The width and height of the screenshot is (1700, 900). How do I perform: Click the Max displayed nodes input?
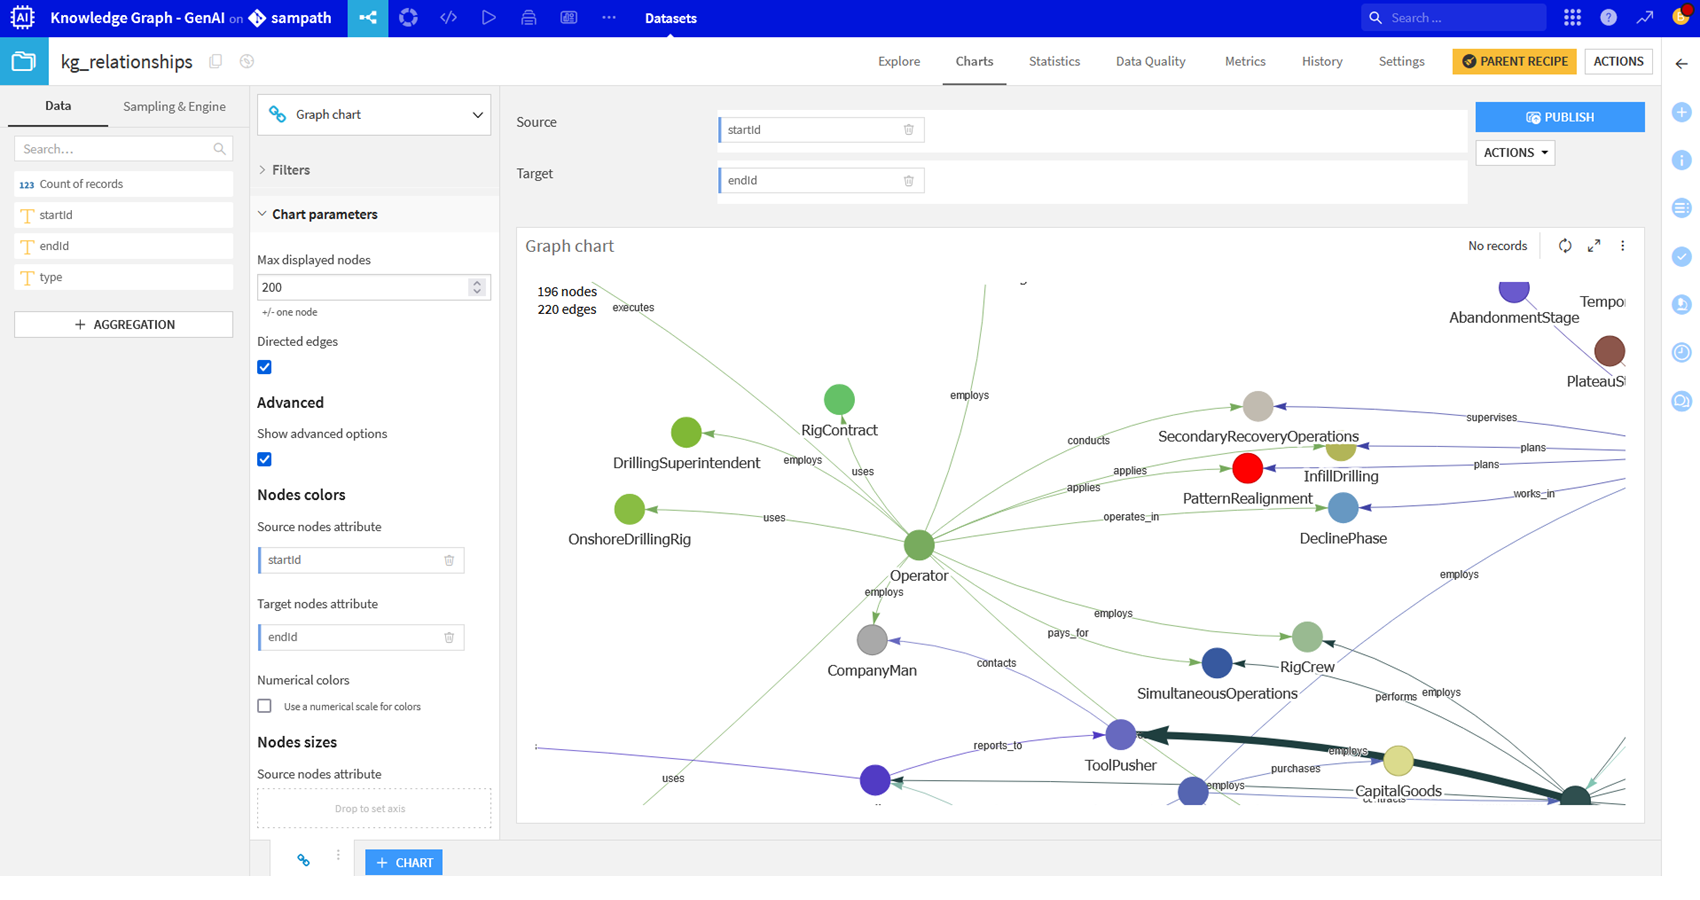pyautogui.click(x=362, y=288)
